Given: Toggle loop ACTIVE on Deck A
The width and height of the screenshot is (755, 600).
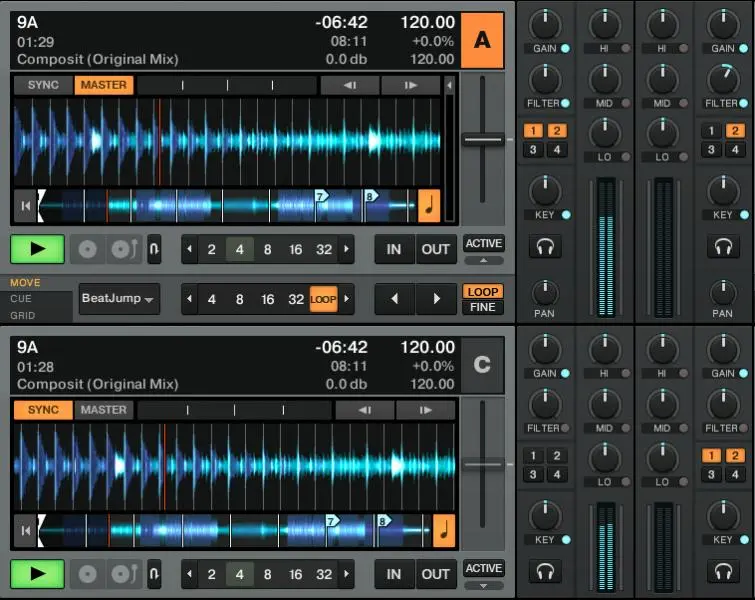Looking at the screenshot, I should (x=483, y=243).
